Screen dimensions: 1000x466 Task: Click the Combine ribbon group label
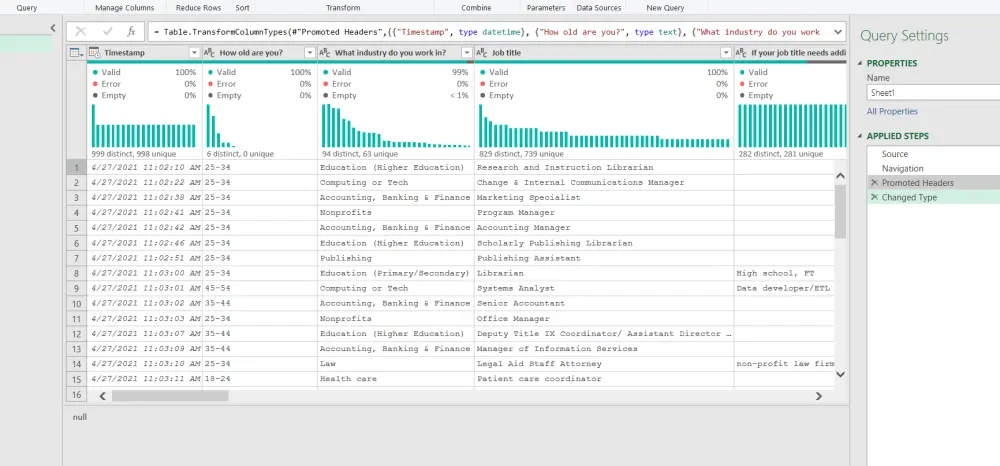(476, 8)
